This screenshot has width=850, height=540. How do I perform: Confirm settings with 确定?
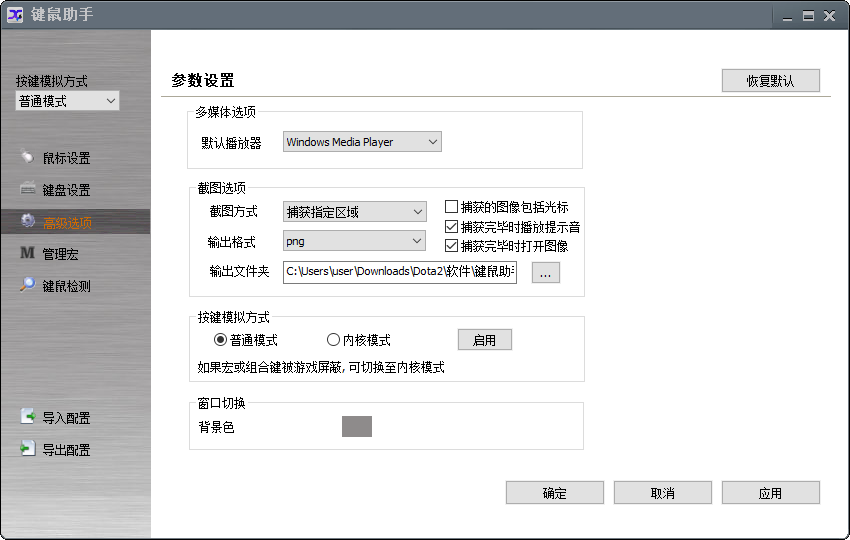pos(555,493)
